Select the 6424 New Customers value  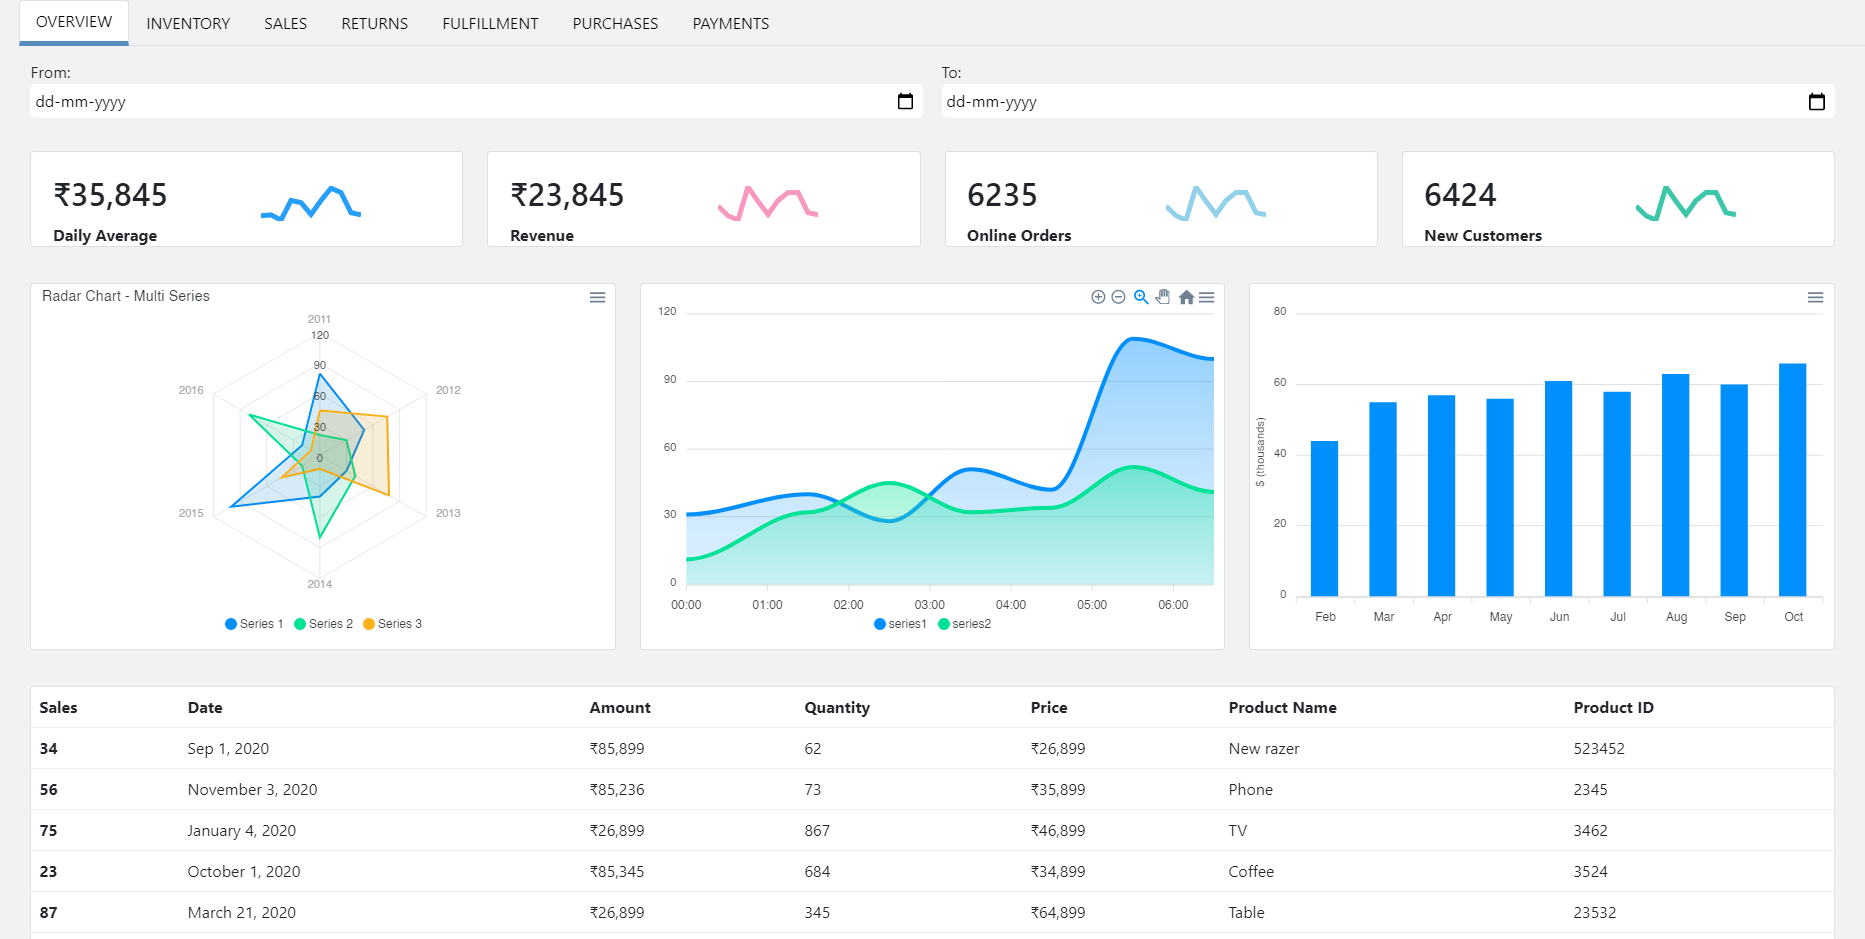coord(1460,195)
